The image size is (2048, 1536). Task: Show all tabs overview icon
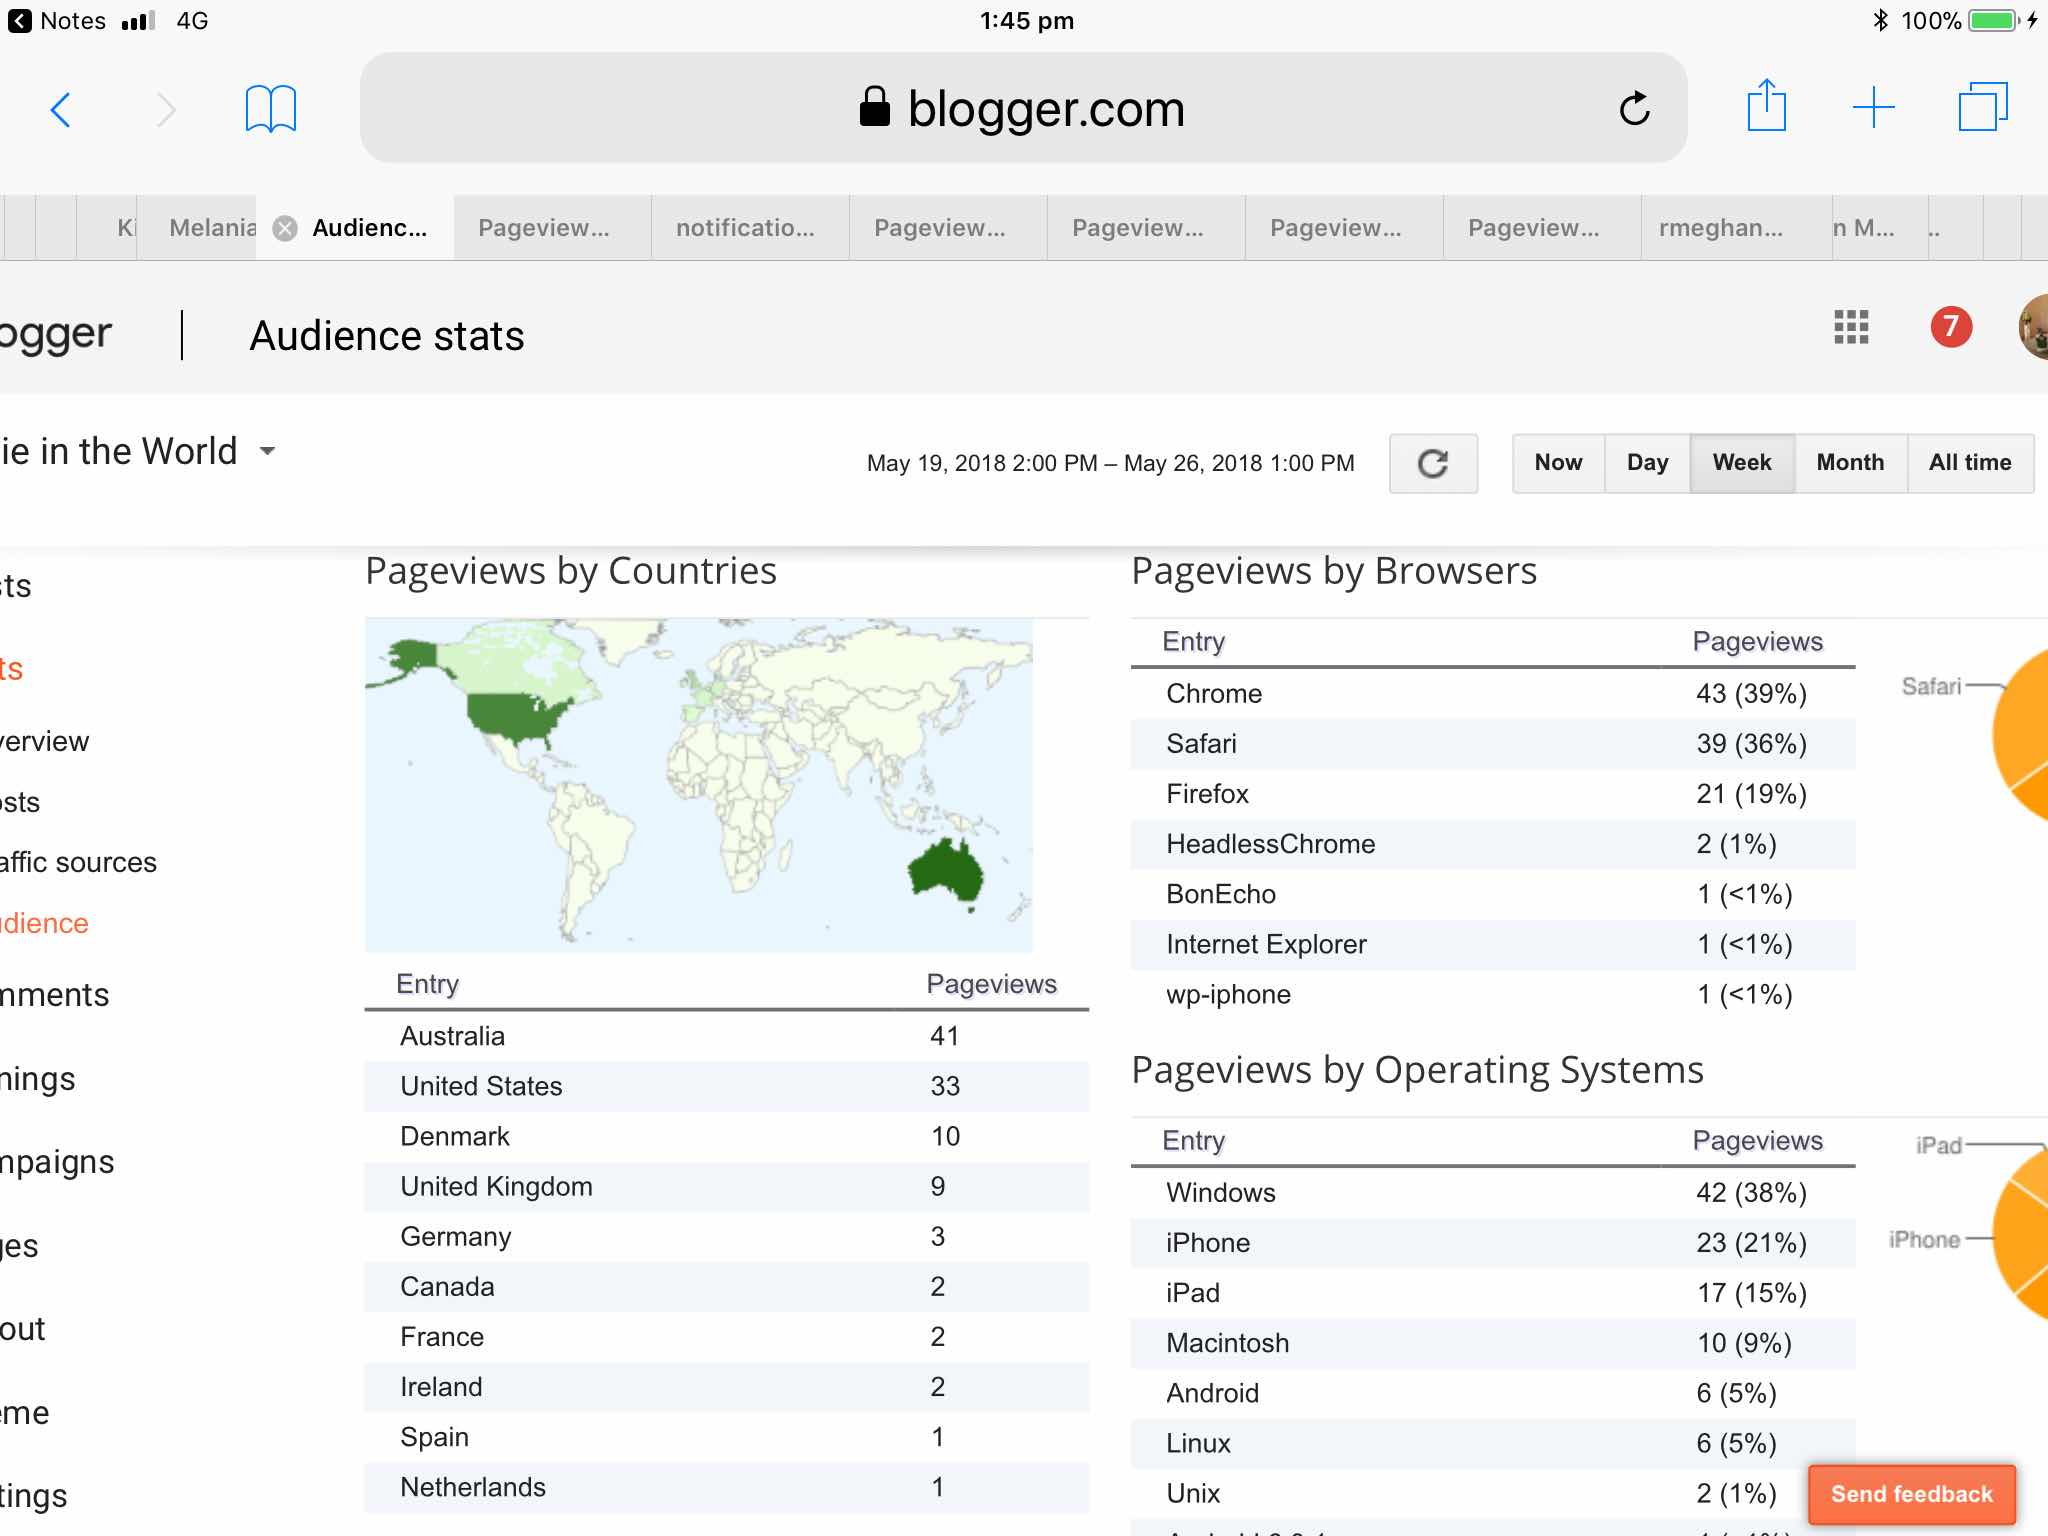click(x=1982, y=107)
